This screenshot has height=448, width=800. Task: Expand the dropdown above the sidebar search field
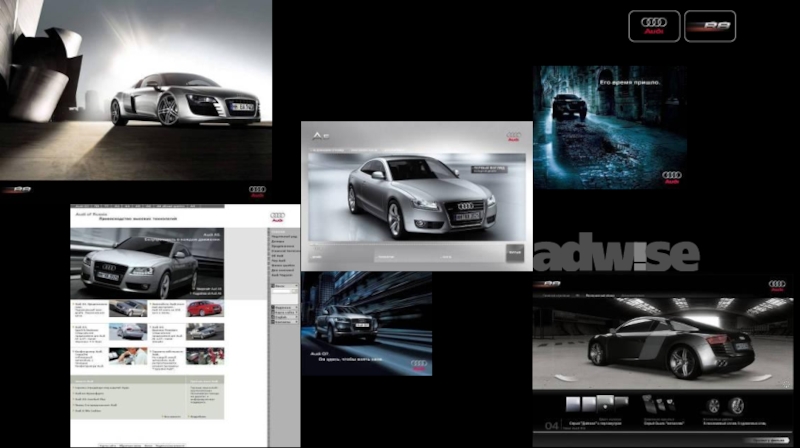284,286
